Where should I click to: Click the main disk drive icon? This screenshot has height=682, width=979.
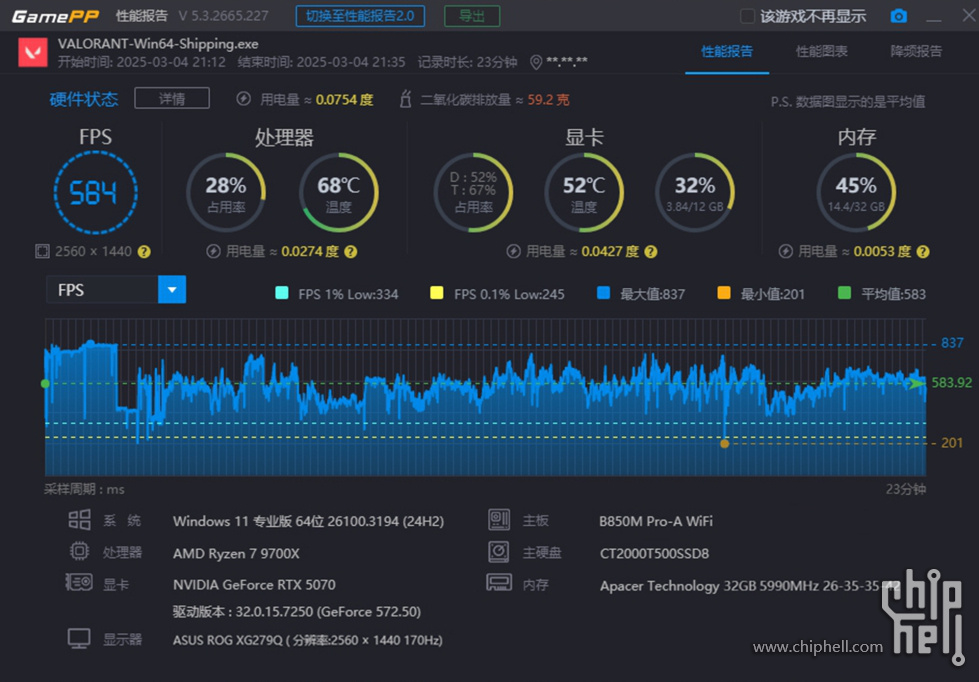499,551
